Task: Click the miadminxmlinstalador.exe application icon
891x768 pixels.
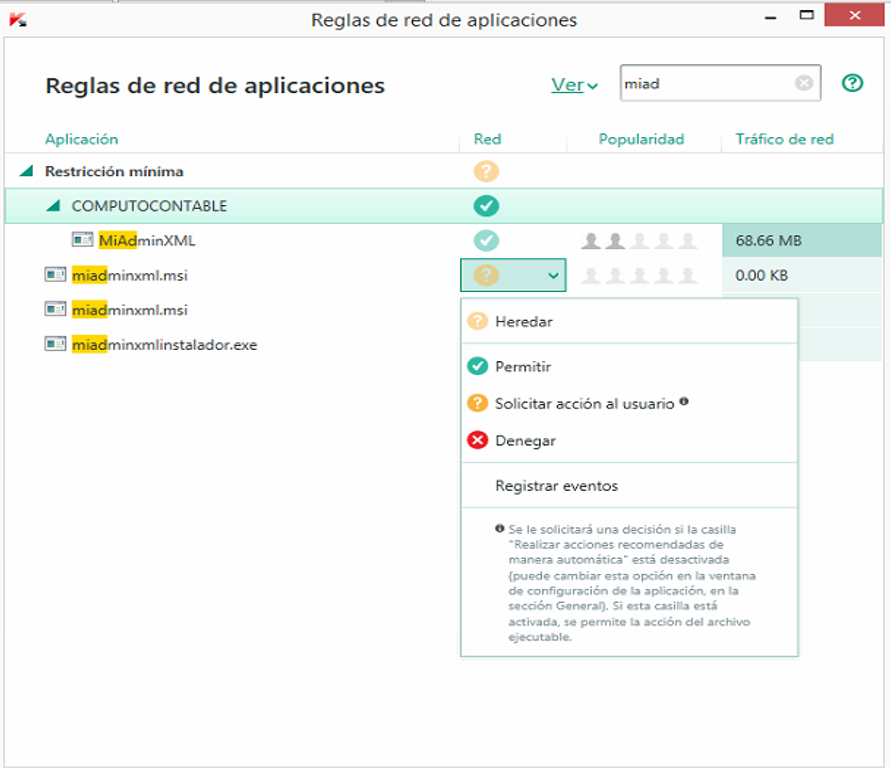Action: coord(56,344)
